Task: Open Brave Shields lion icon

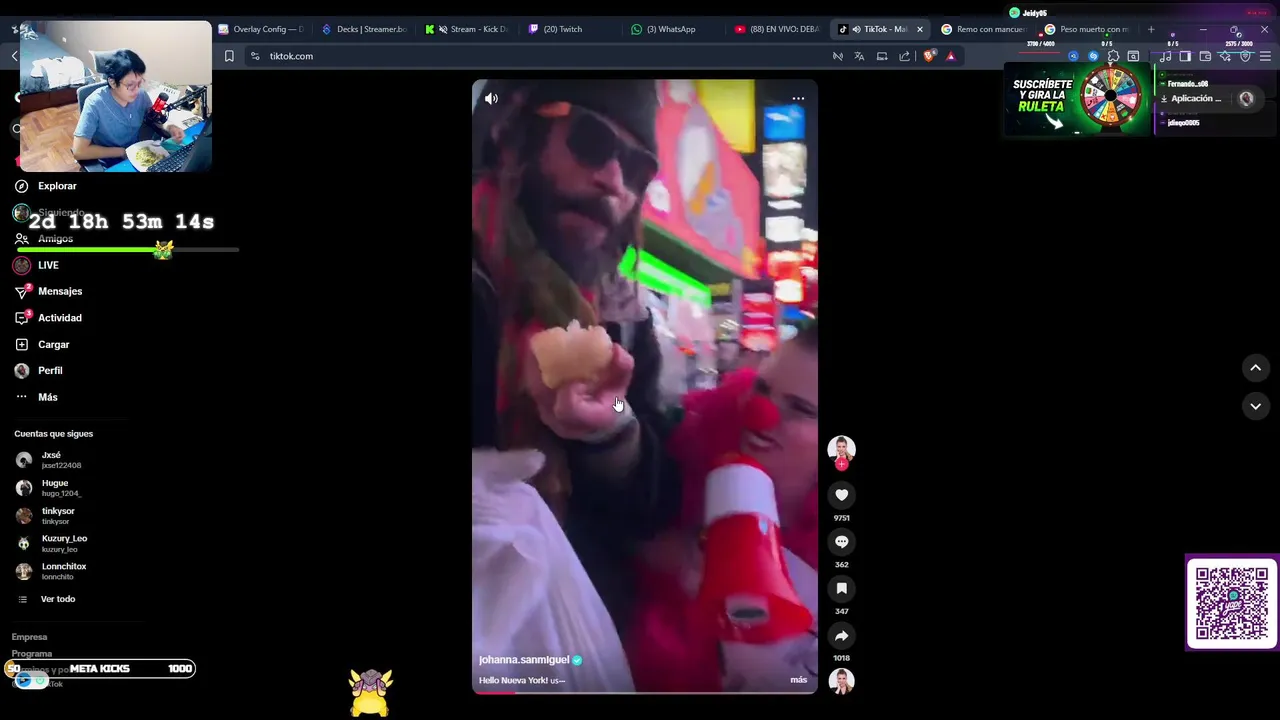Action: (929, 56)
